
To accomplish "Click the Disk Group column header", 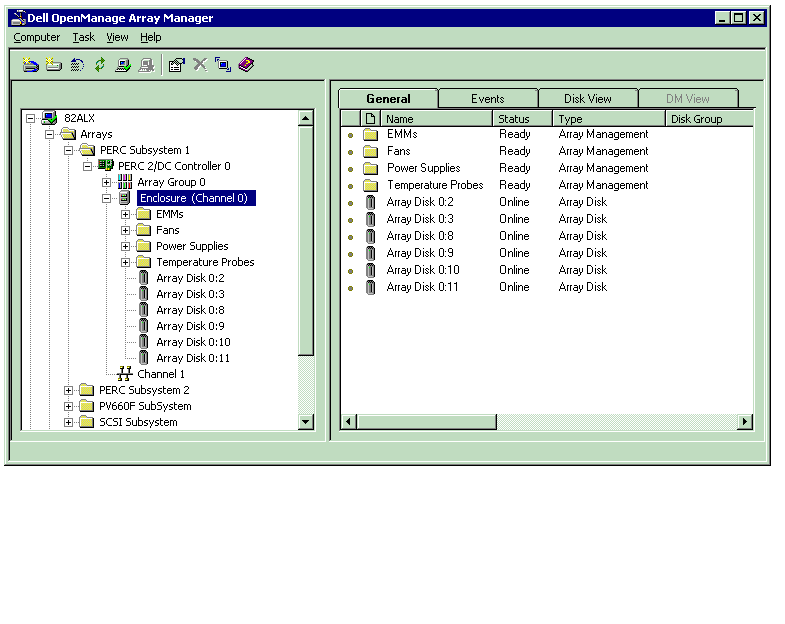I will 709,119.
